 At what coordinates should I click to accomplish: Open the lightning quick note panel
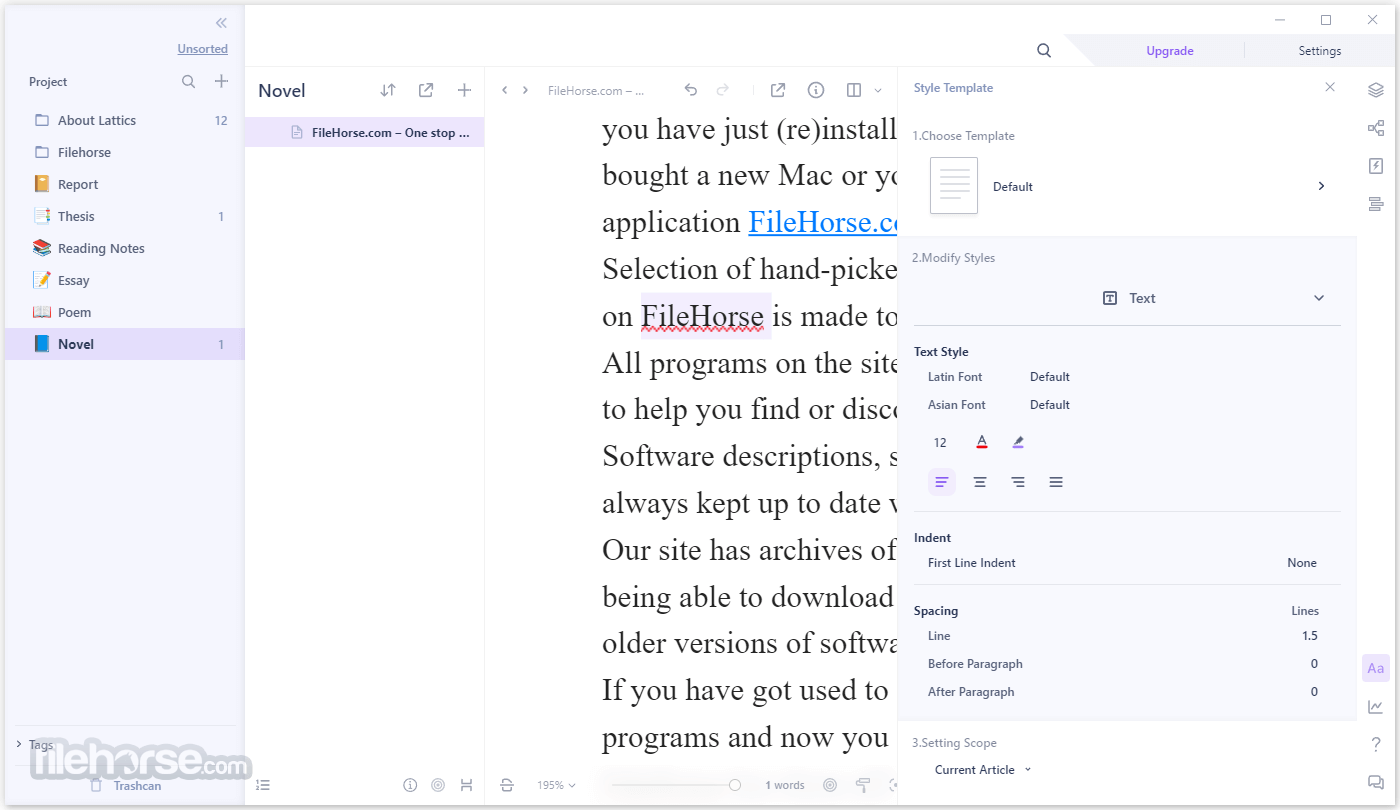tap(1376, 166)
